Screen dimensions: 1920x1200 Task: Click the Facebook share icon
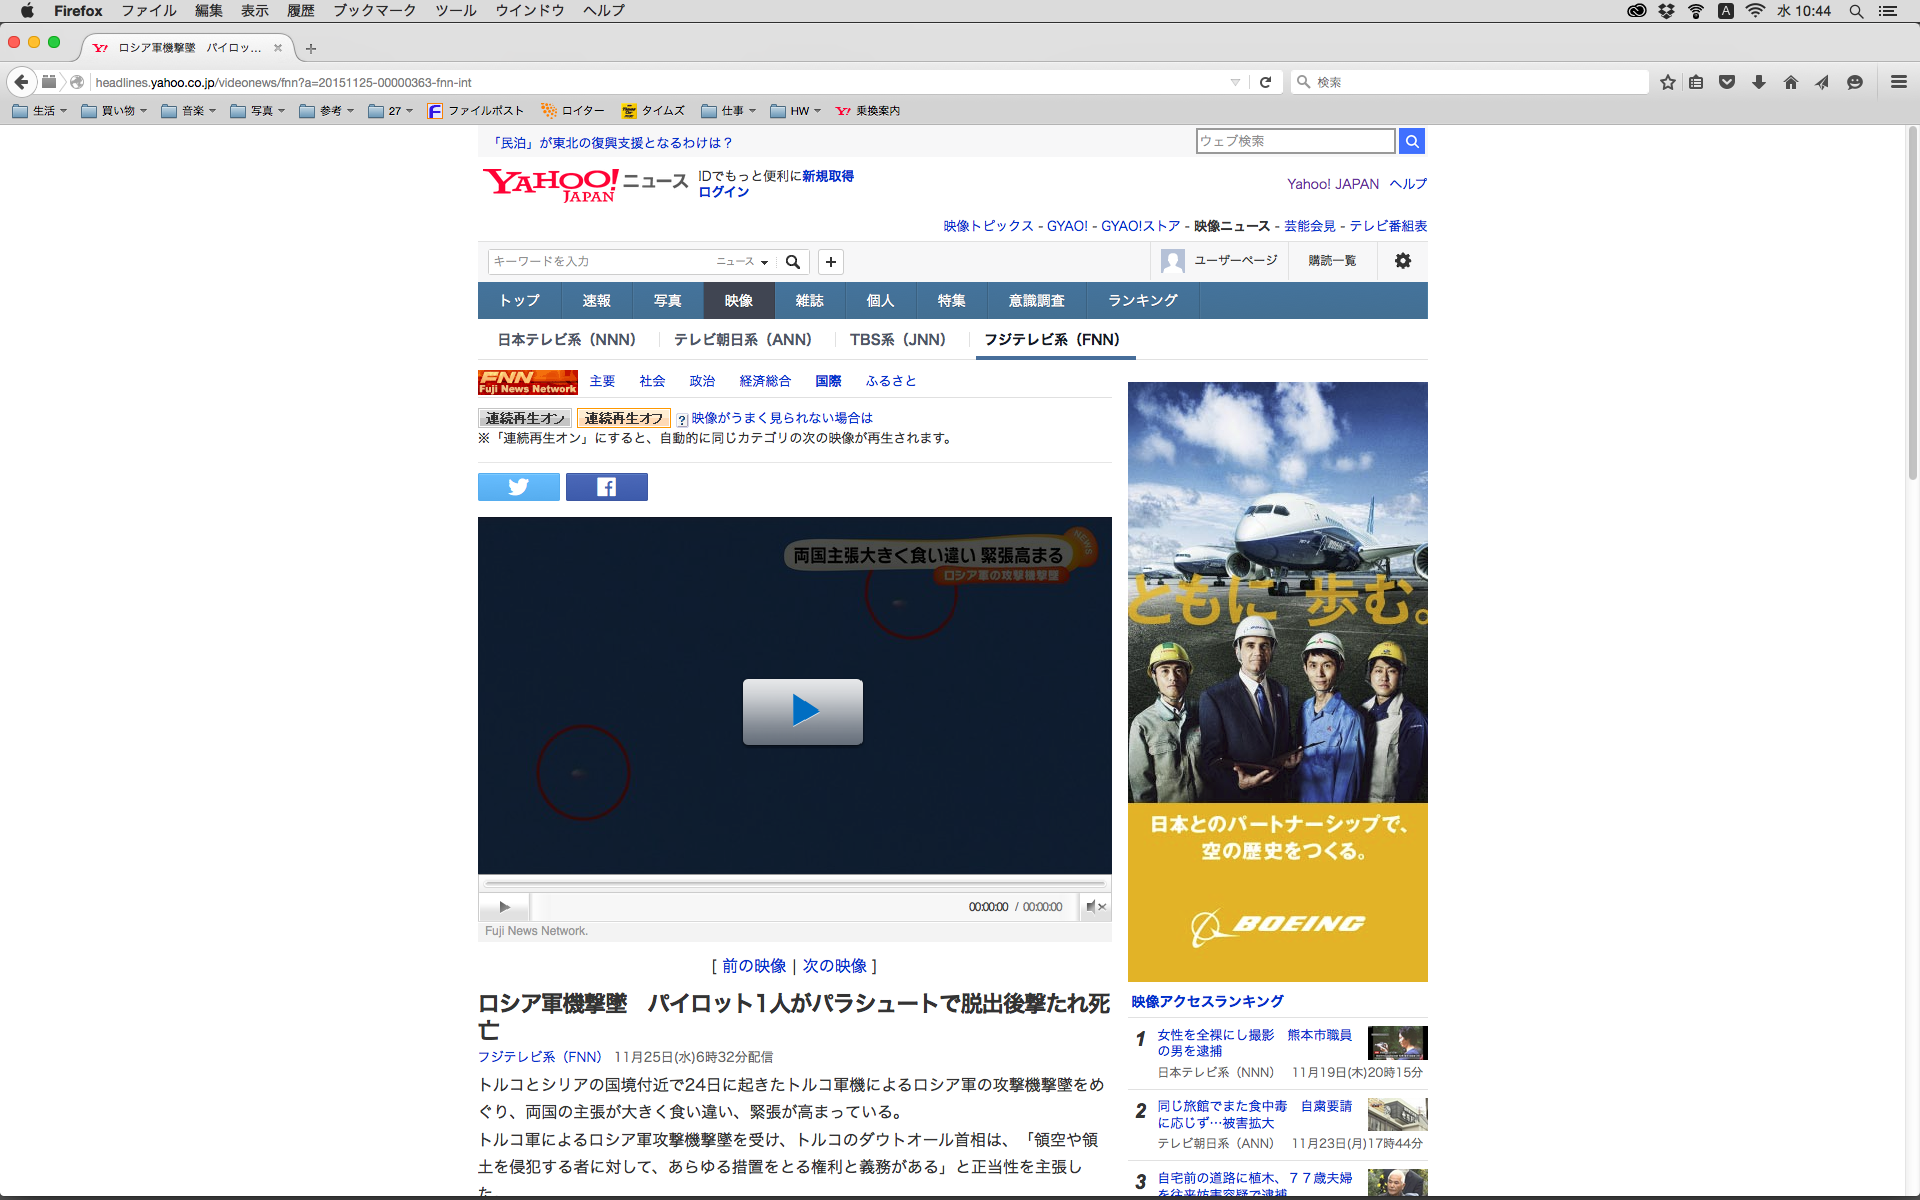[606, 487]
